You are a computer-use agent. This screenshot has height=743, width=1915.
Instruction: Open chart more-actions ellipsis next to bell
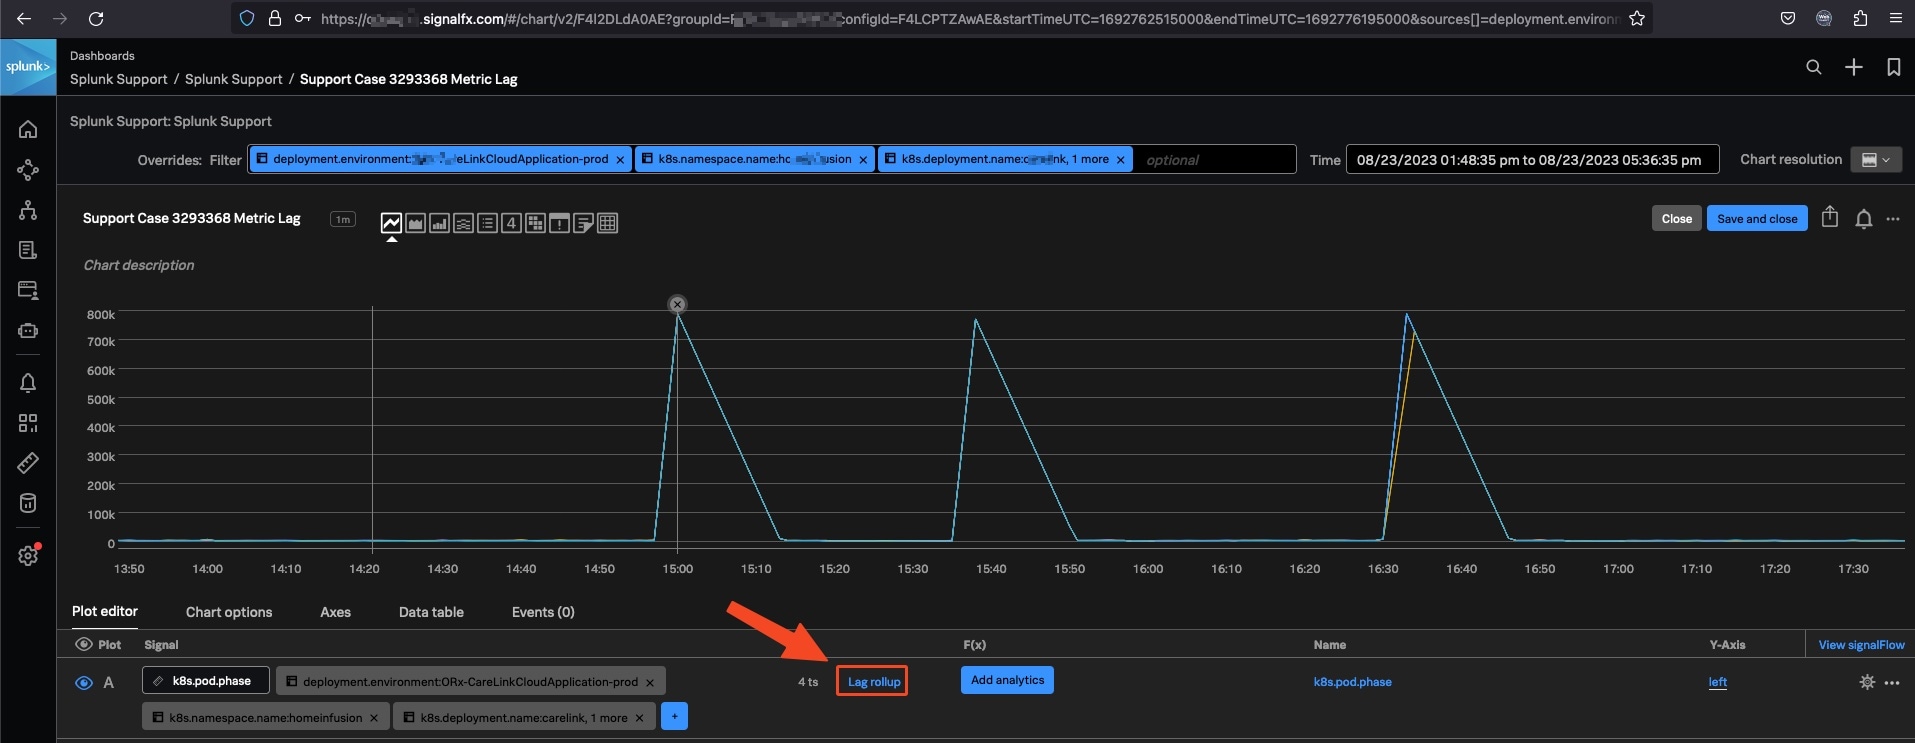[x=1893, y=219]
